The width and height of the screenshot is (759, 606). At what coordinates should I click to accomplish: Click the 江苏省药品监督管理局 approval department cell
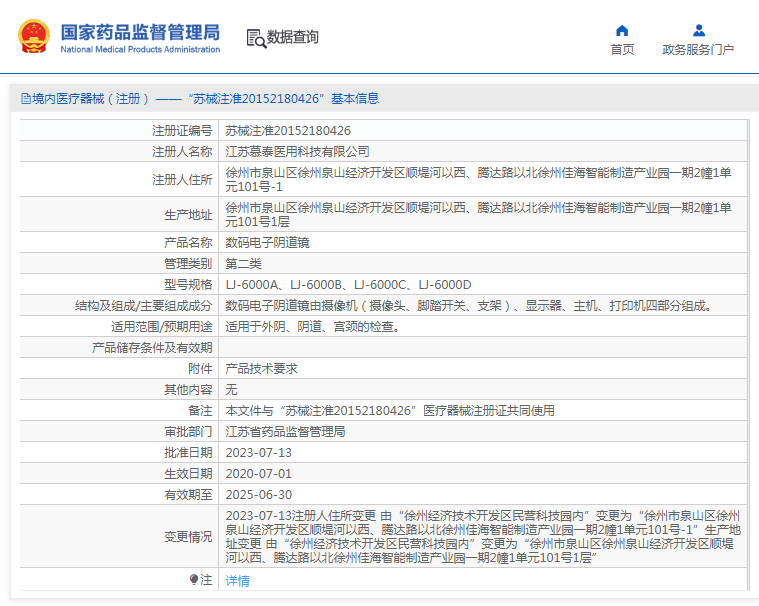[x=285, y=431]
